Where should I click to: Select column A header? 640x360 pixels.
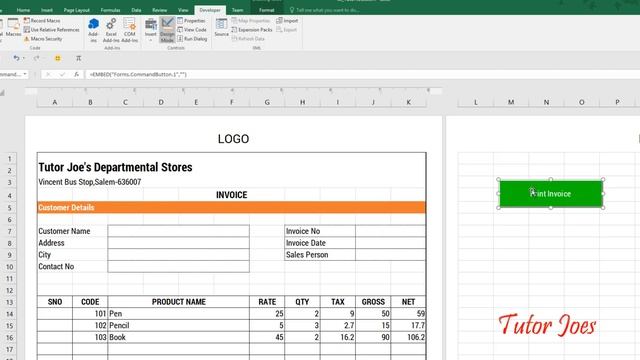(55, 102)
